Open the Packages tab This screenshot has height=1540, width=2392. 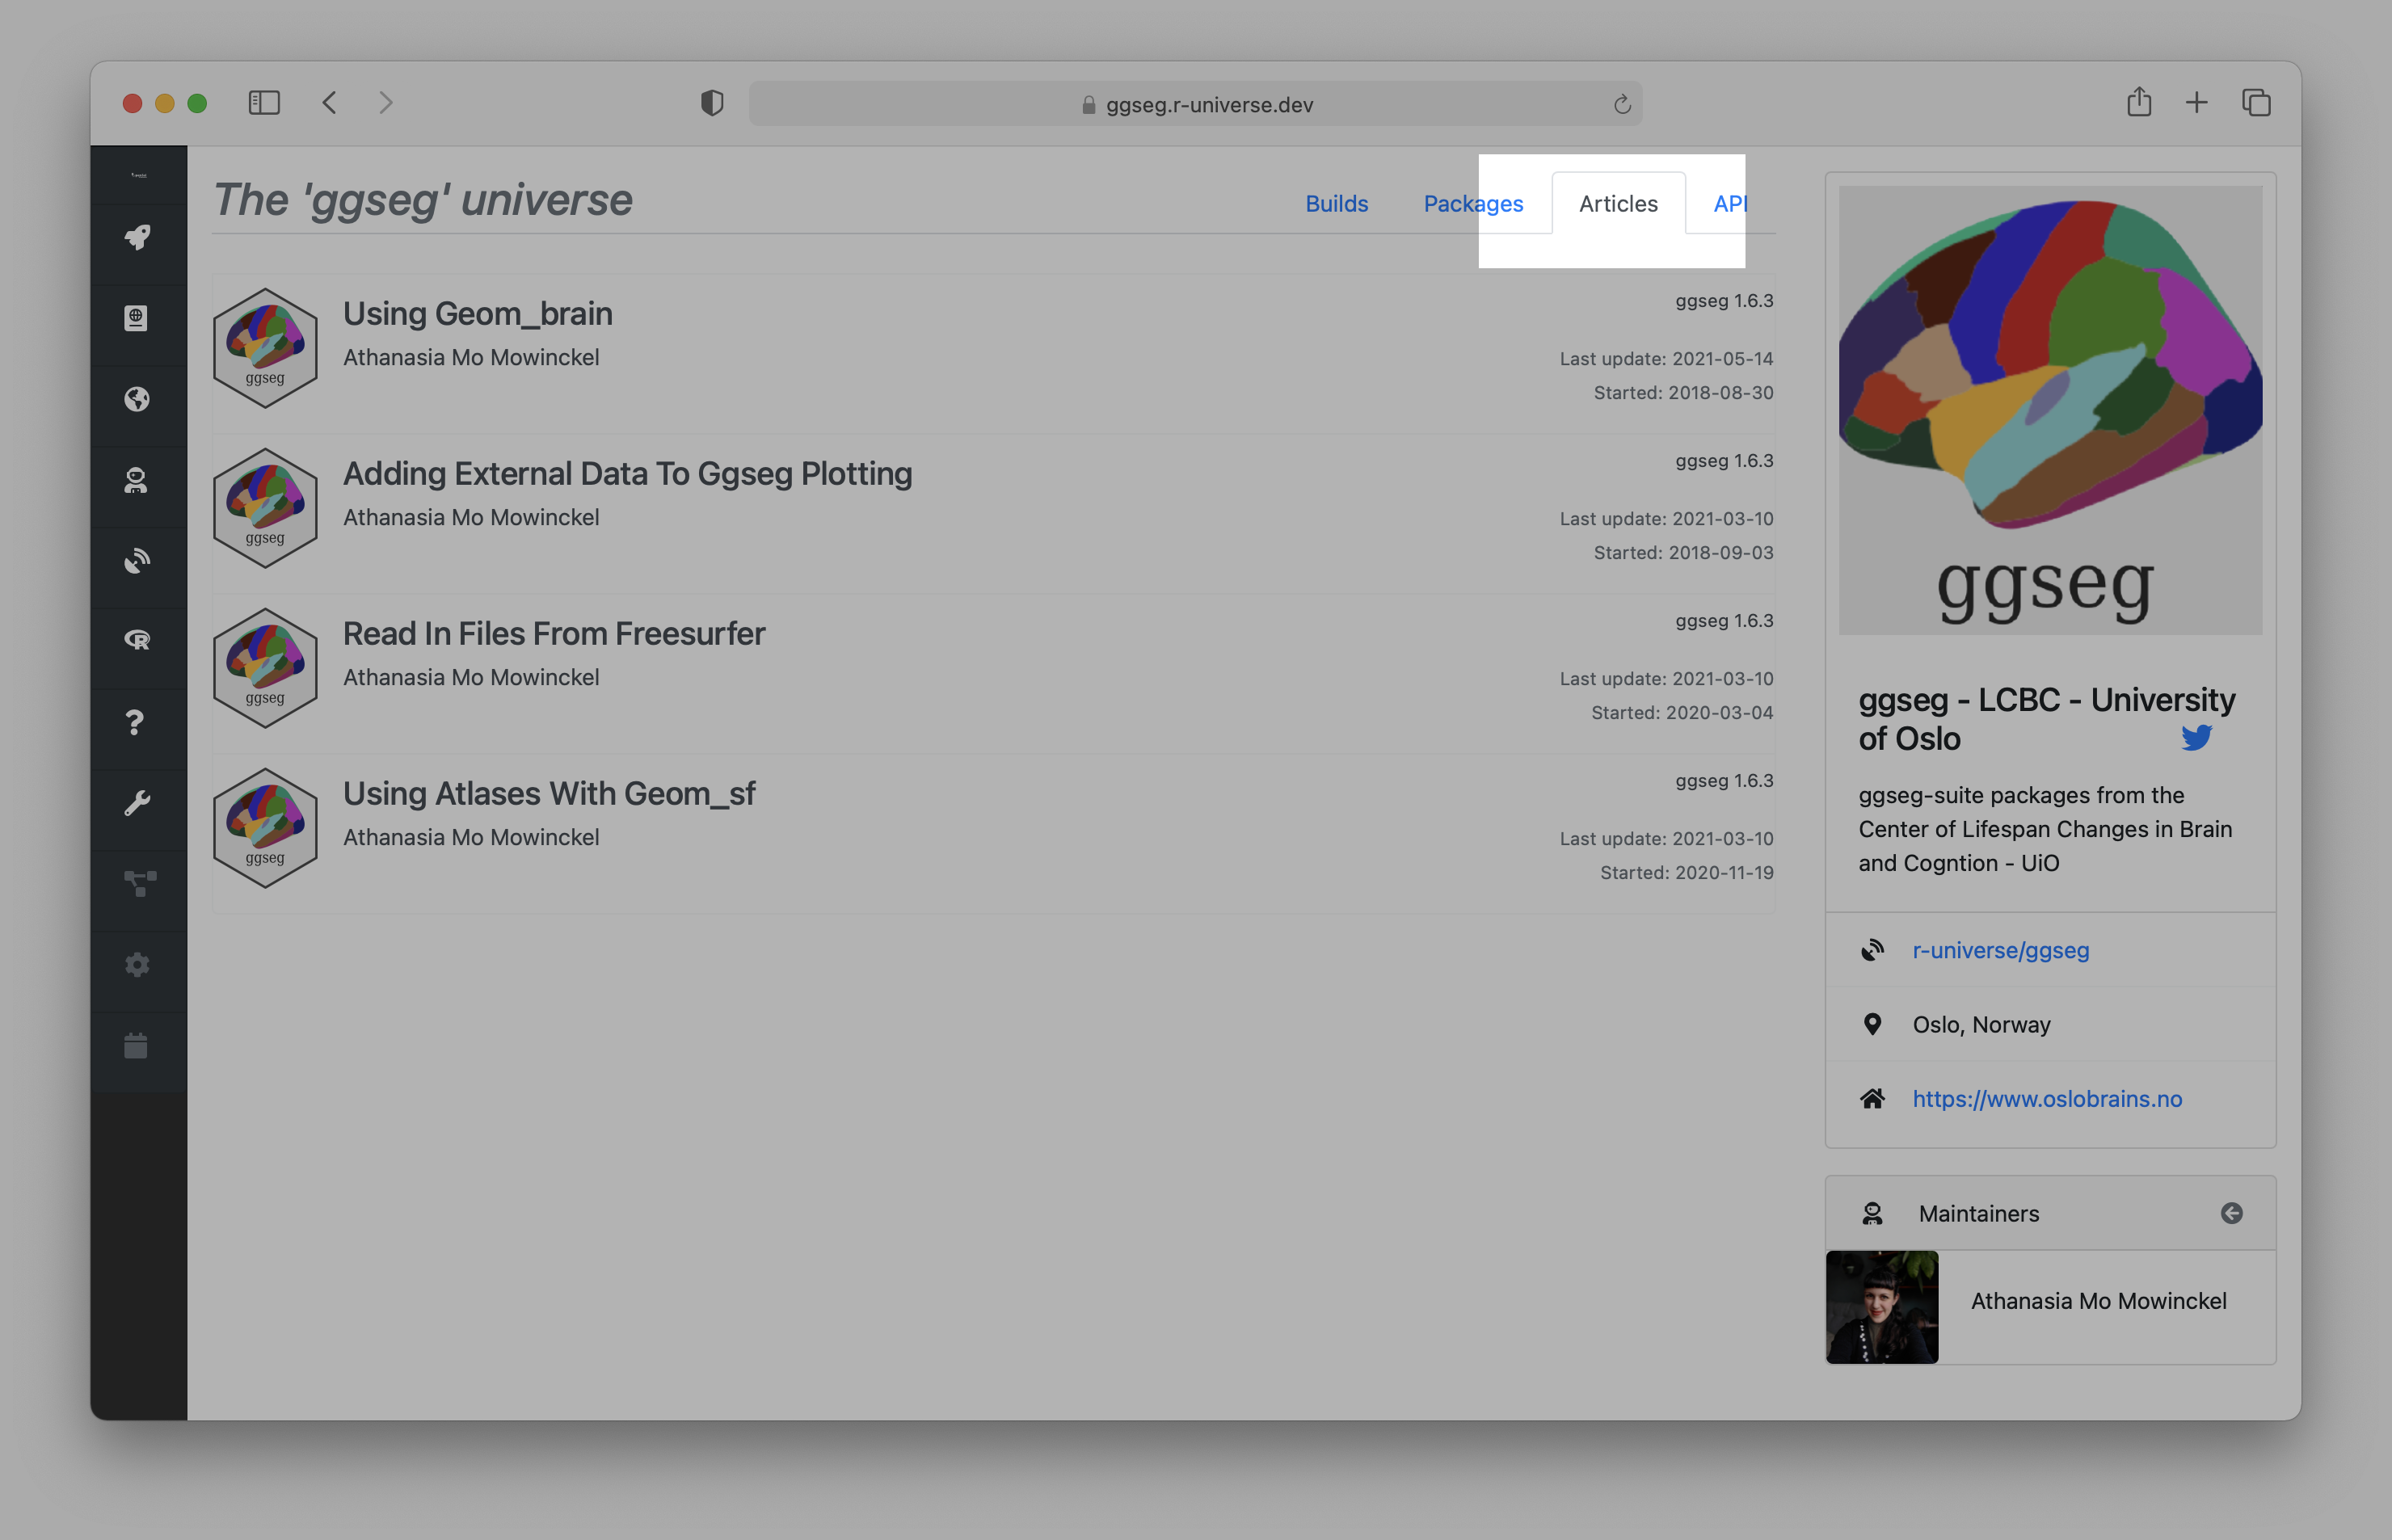point(1473,203)
